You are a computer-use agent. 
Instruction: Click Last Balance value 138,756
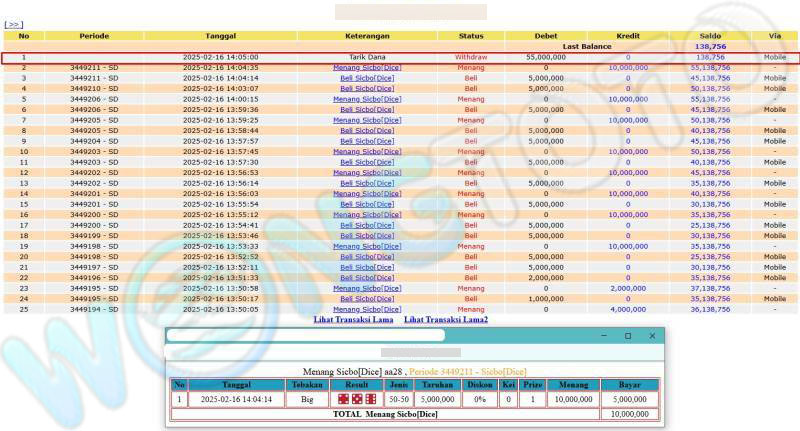(x=711, y=47)
